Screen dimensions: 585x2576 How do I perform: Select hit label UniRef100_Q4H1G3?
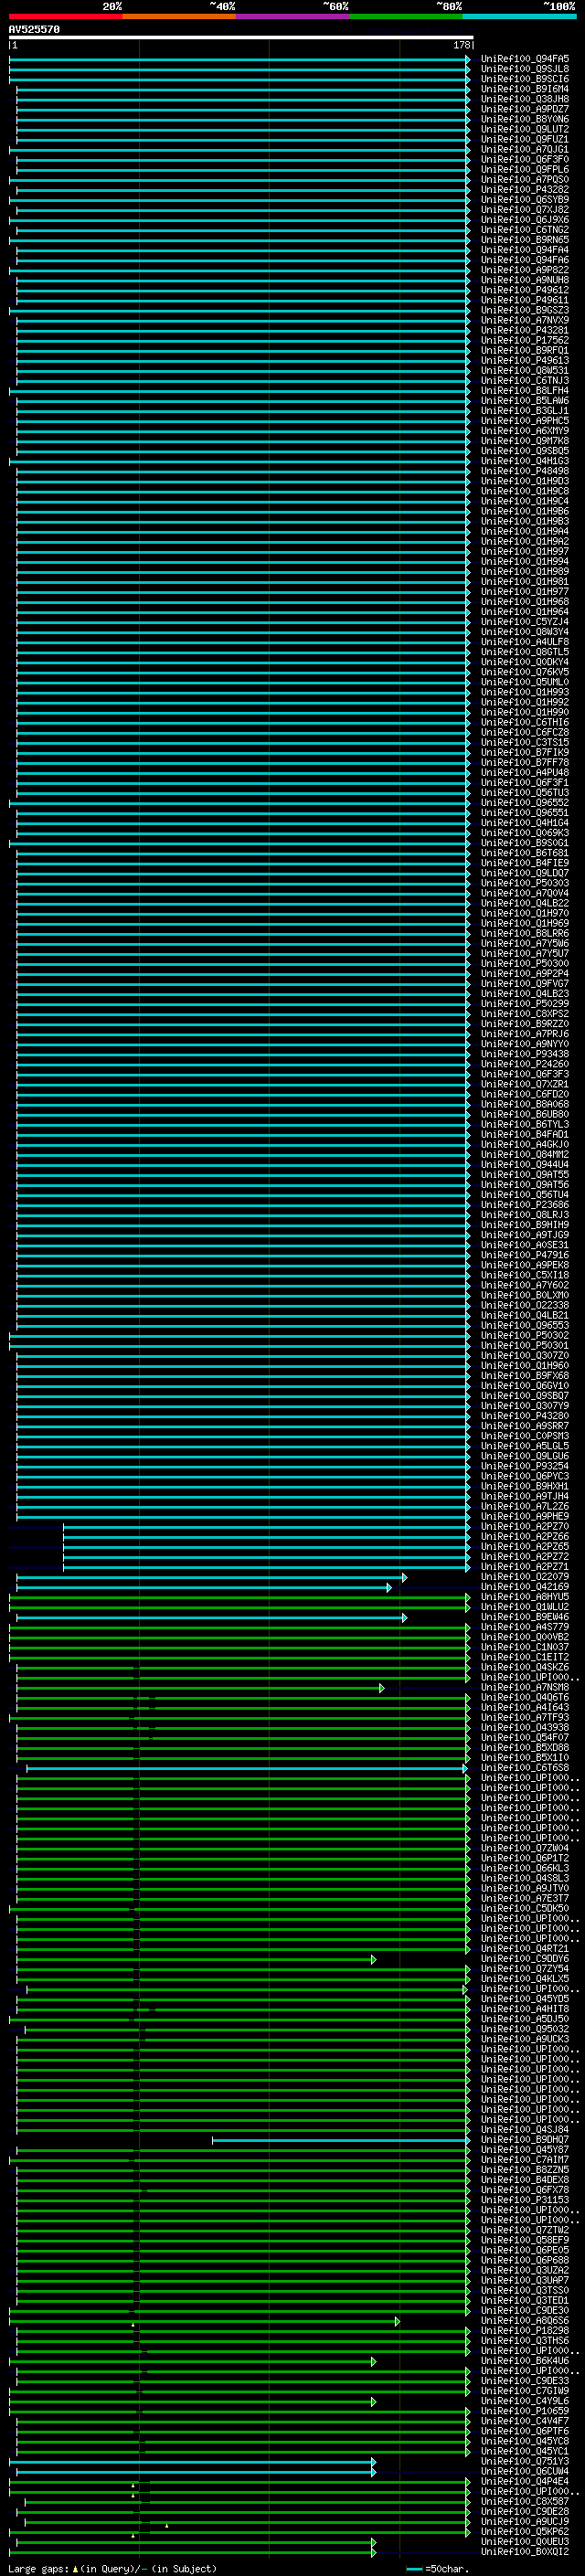[525, 461]
